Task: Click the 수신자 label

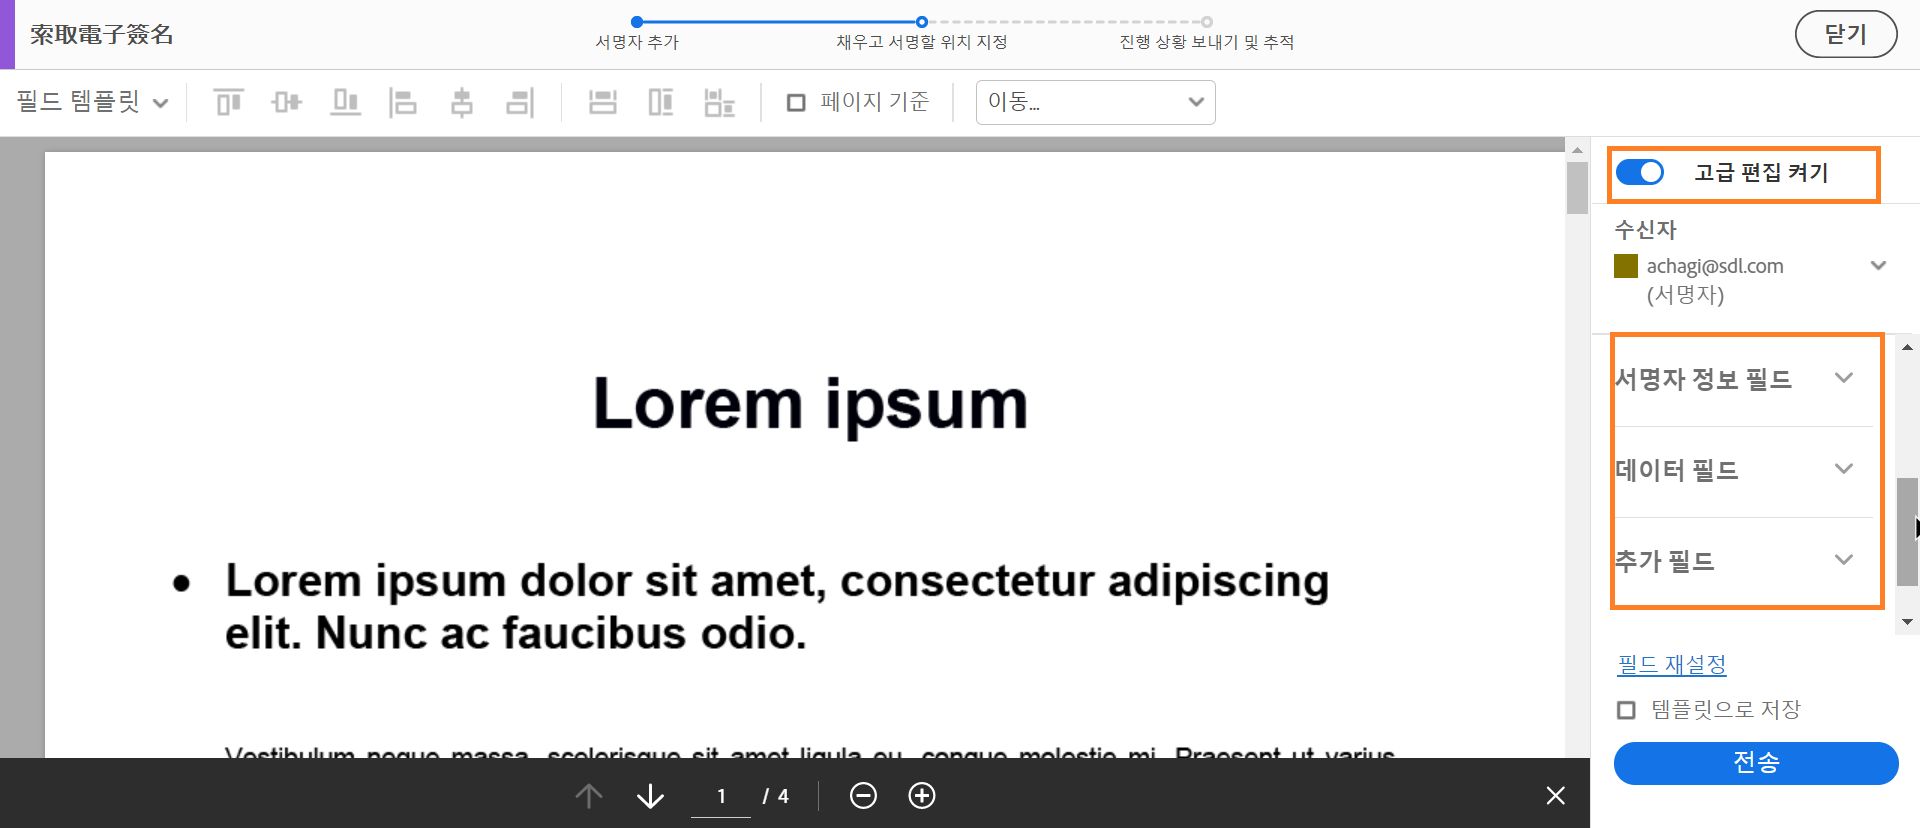Action: tap(1645, 230)
